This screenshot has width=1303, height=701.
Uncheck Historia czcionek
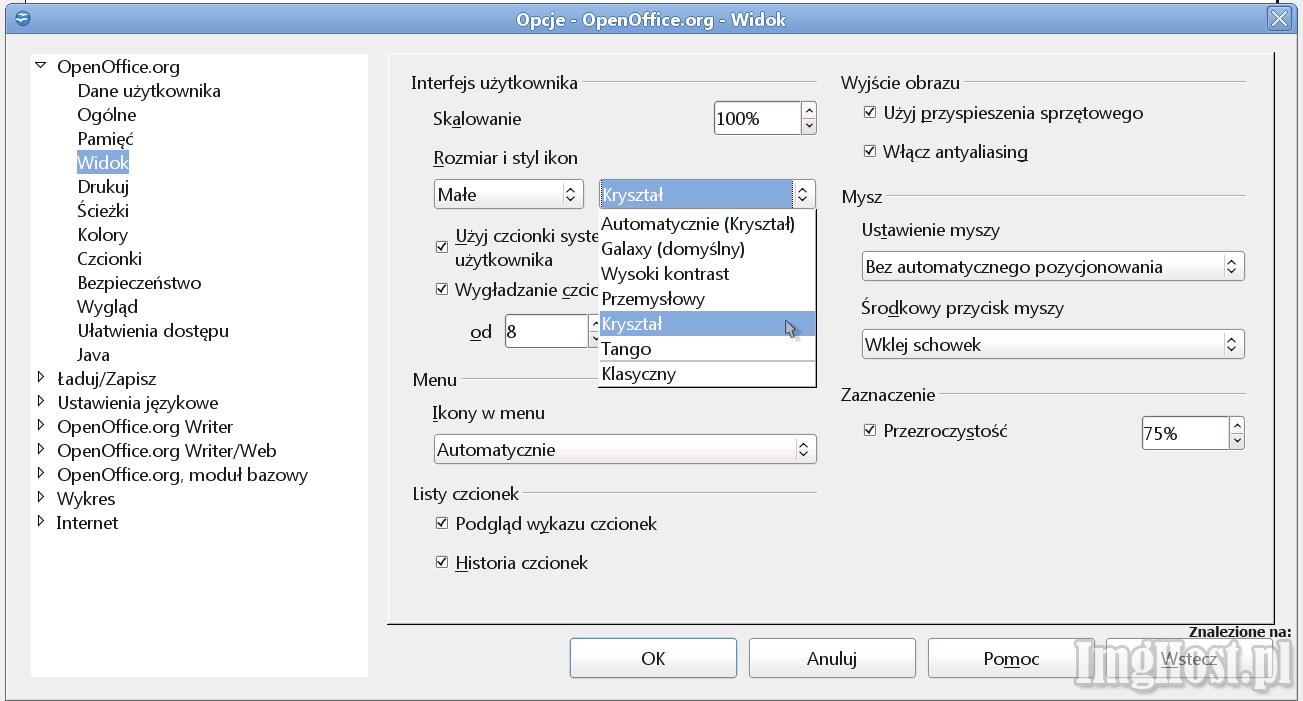442,562
